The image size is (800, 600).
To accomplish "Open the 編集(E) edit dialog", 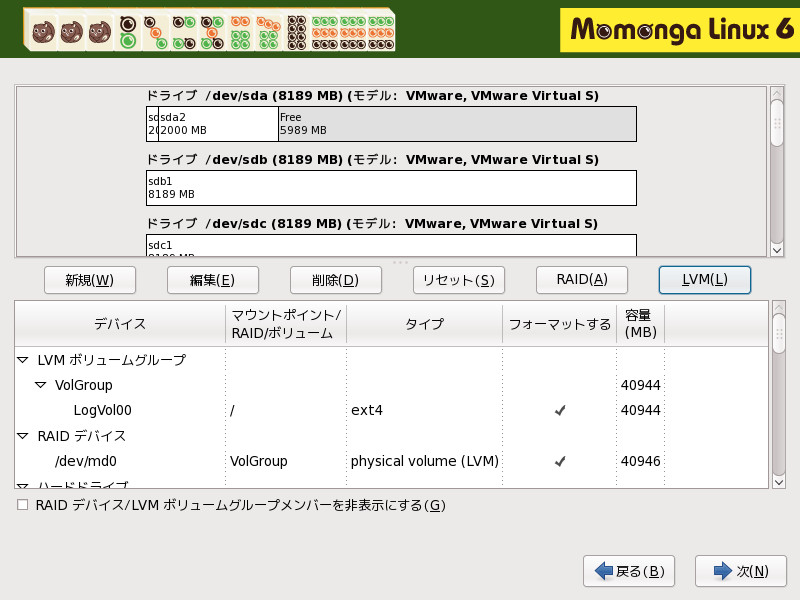I will pyautogui.click(x=213, y=280).
